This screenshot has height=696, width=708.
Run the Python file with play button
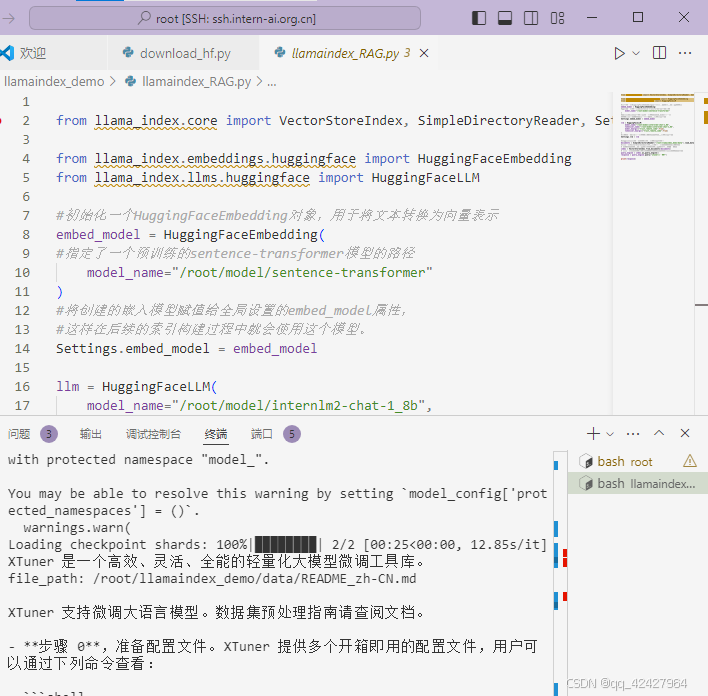pos(619,53)
